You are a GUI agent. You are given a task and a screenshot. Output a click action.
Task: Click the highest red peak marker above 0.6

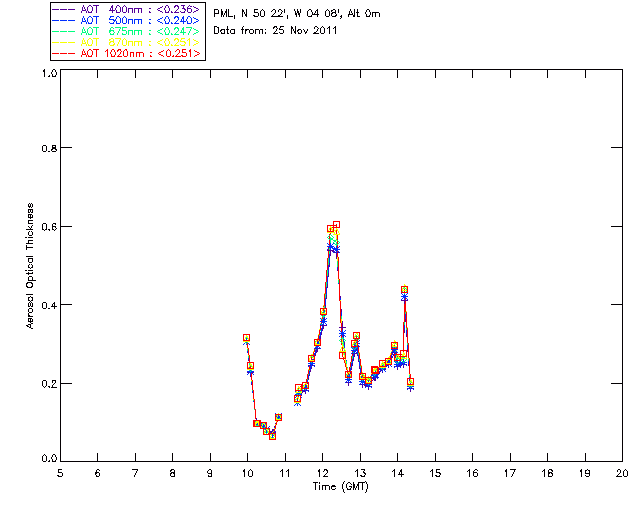coord(336,225)
